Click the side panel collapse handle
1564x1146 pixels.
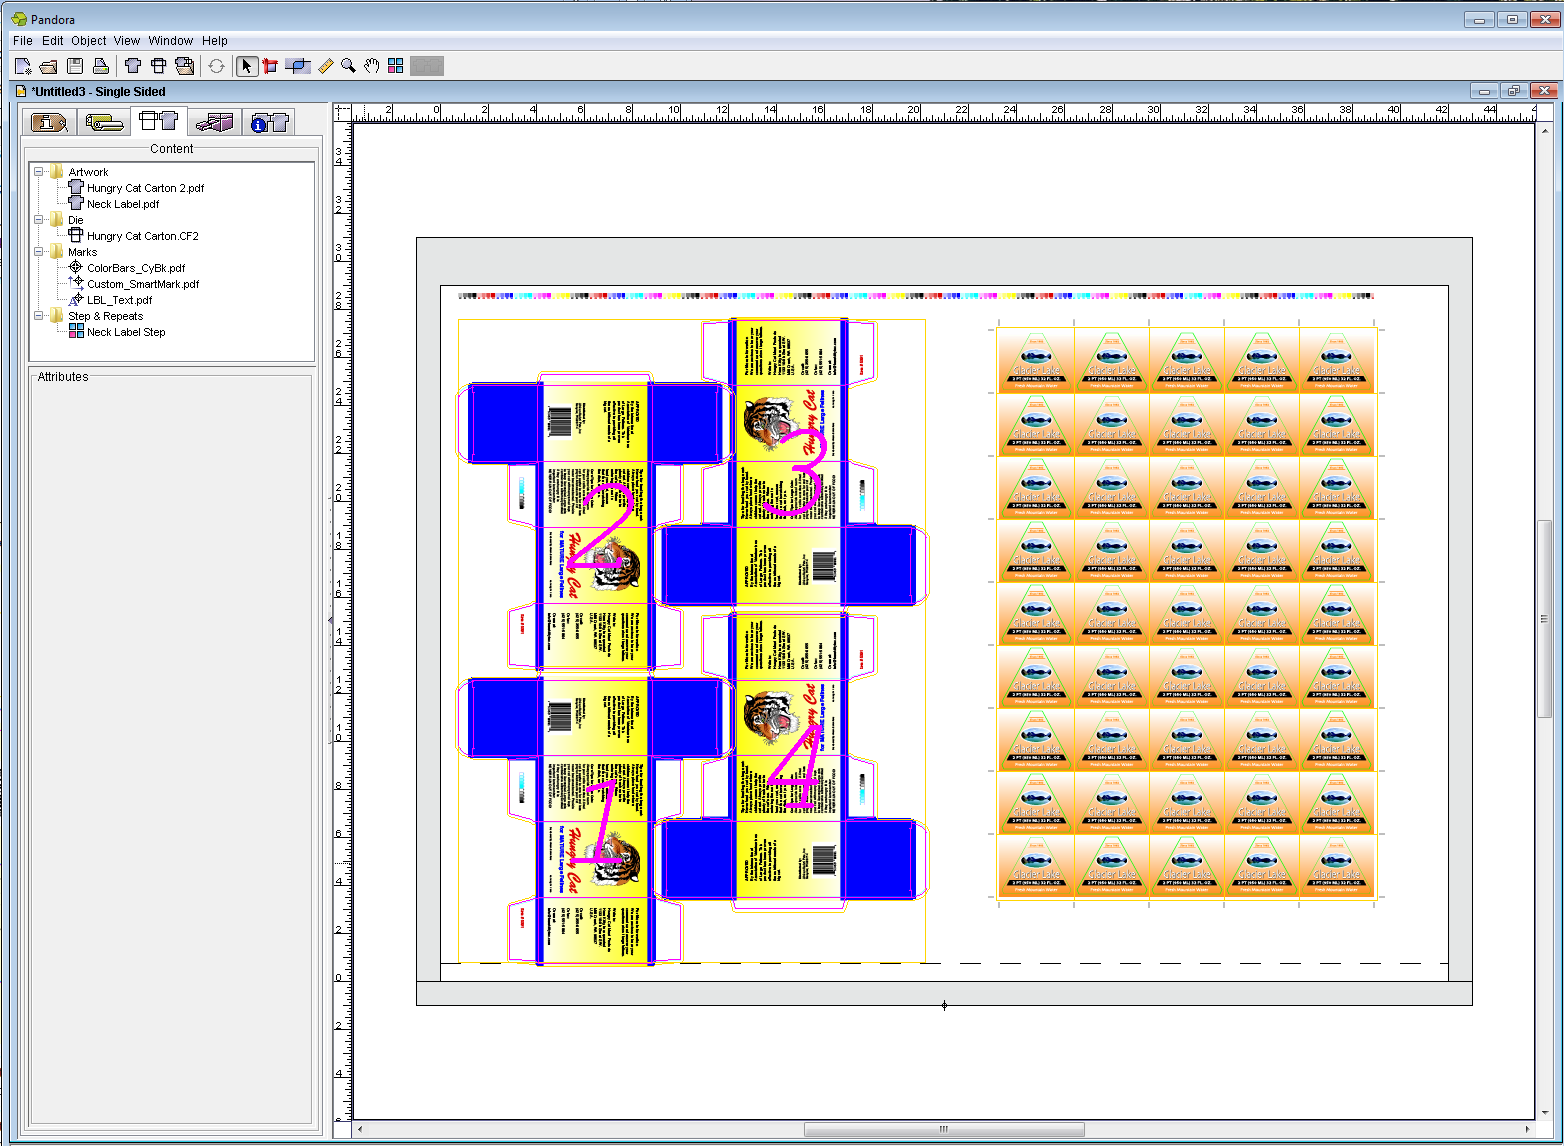[330, 620]
